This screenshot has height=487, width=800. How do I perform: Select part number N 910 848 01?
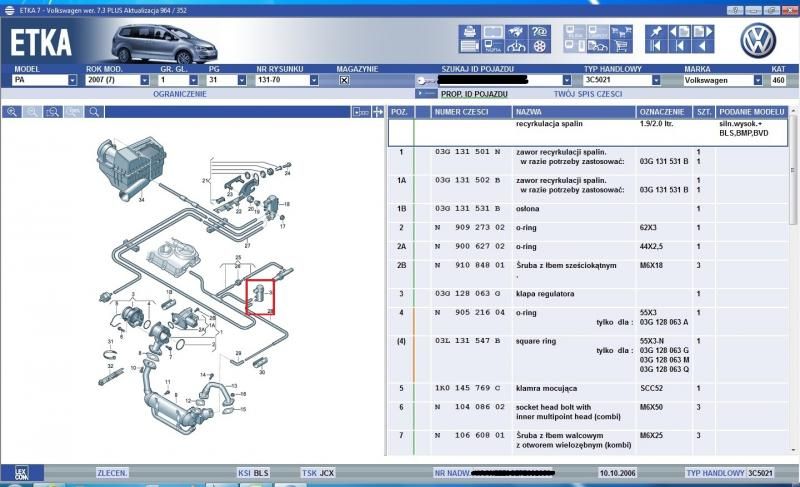click(469, 266)
